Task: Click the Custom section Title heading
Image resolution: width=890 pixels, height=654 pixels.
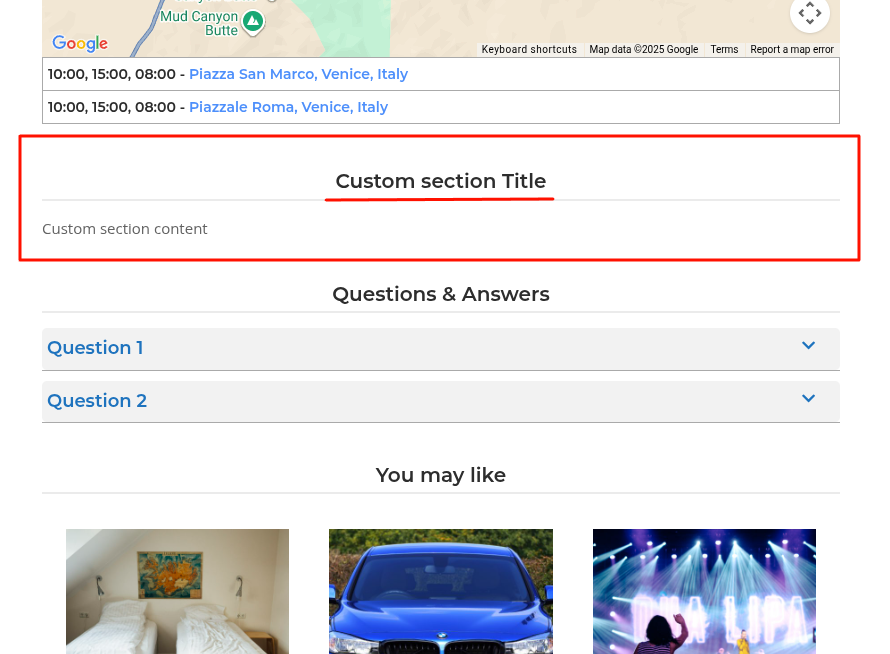Action: pos(440,181)
